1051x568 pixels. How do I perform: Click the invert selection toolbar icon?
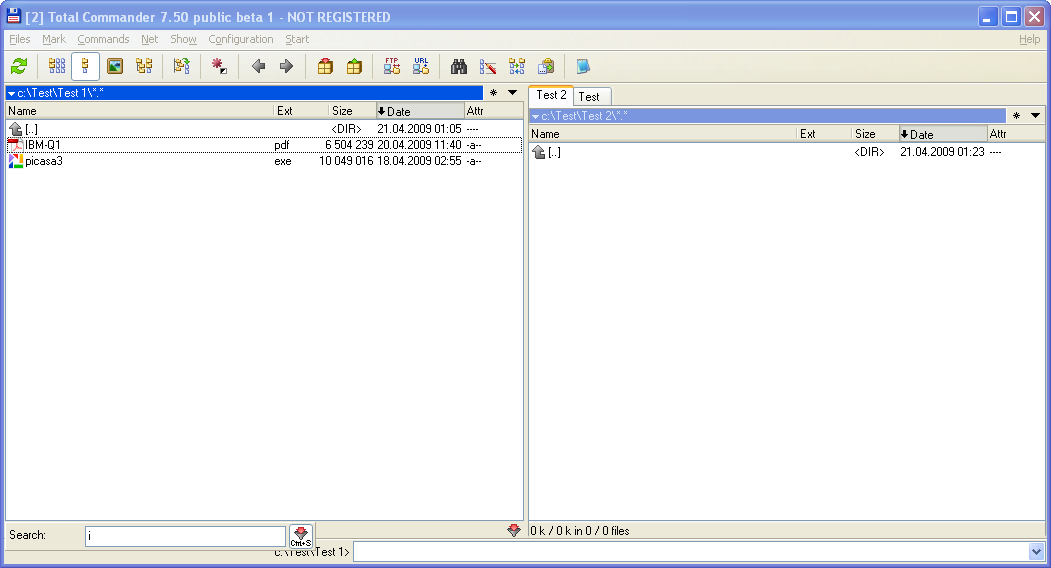coord(181,66)
